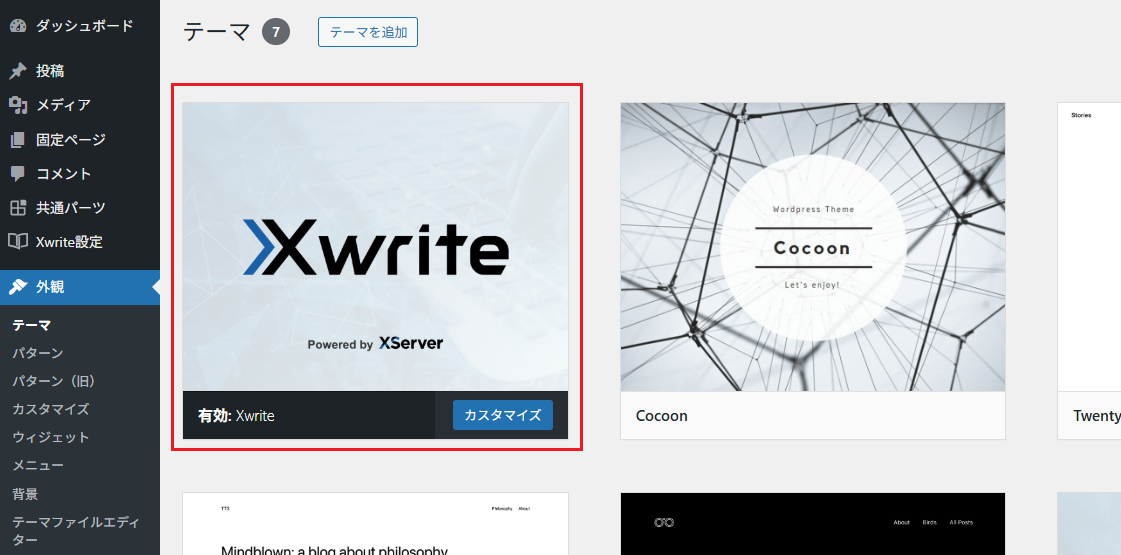
Task: Select the Cocoon theme thumbnail
Action: (x=813, y=247)
